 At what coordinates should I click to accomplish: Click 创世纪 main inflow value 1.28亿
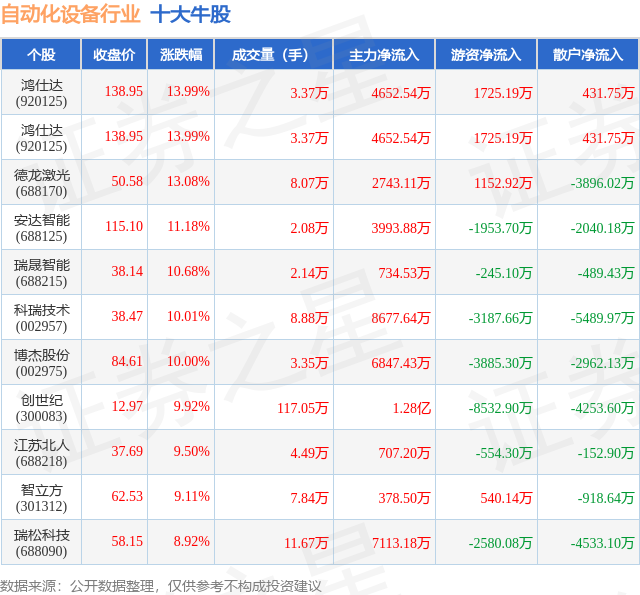411,408
